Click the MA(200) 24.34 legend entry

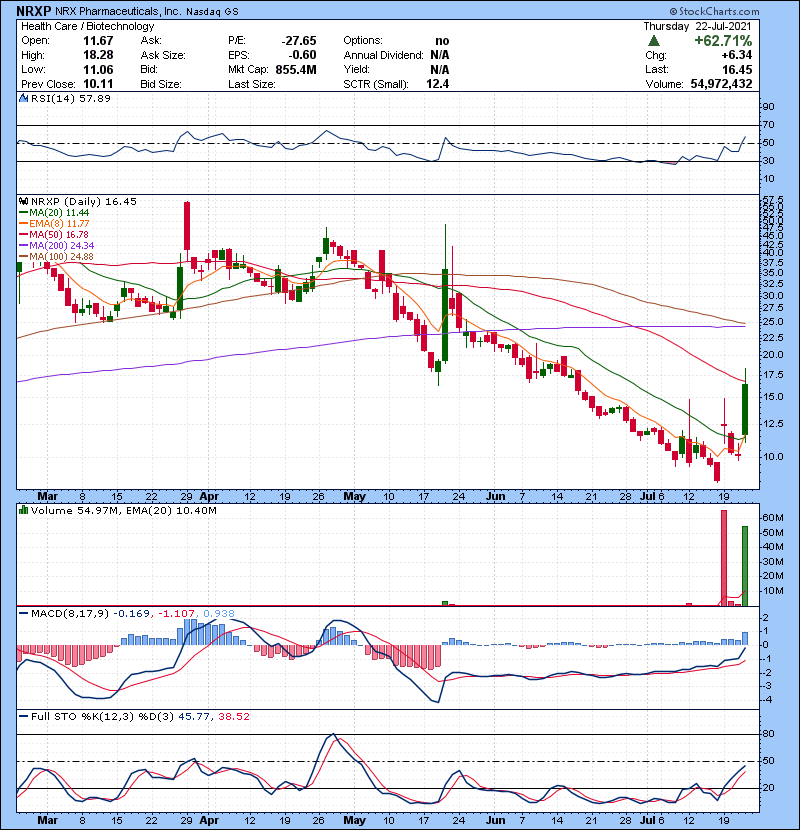[x=57, y=246]
